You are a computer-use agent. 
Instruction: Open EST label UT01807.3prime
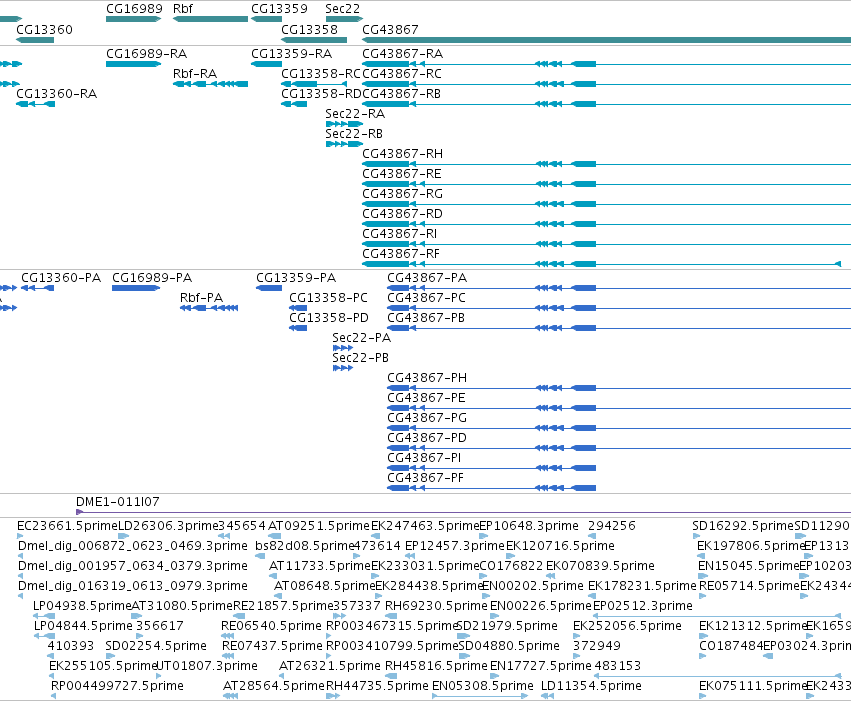tap(207, 666)
